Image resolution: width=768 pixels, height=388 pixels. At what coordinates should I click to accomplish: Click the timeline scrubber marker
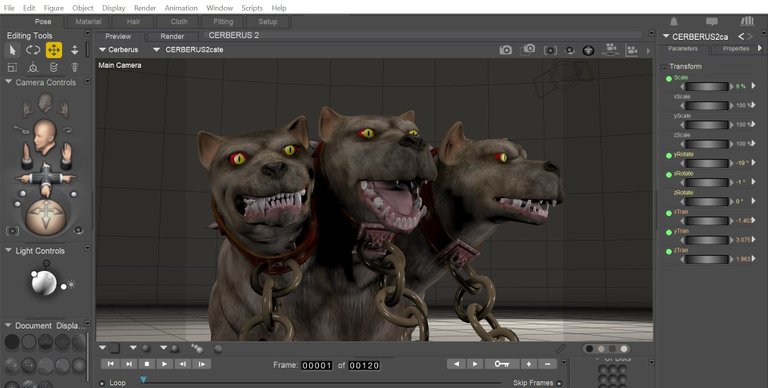point(143,380)
